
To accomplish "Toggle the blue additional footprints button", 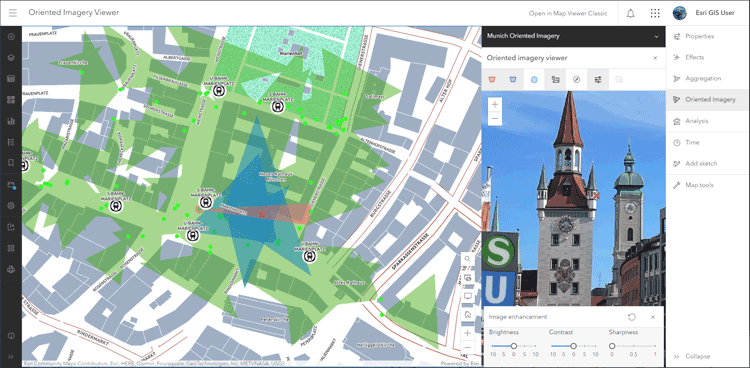I will (x=513, y=80).
